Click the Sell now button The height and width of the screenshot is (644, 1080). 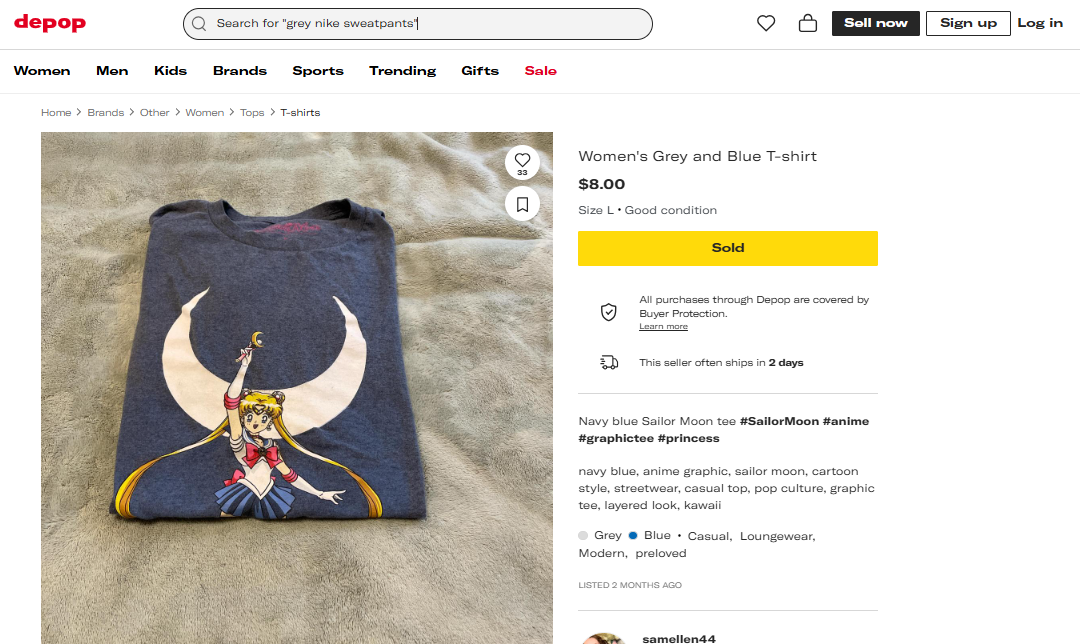point(876,23)
